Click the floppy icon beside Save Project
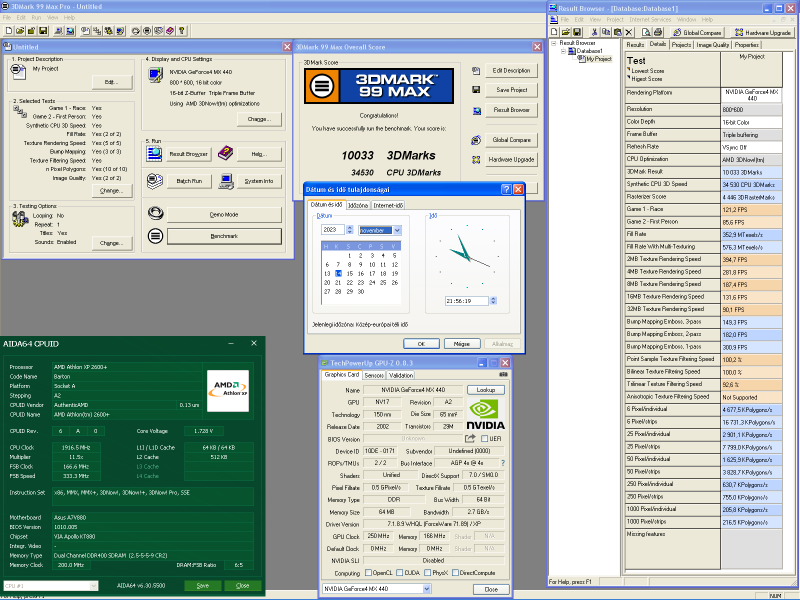Image resolution: width=800 pixels, height=600 pixels. (x=476, y=90)
